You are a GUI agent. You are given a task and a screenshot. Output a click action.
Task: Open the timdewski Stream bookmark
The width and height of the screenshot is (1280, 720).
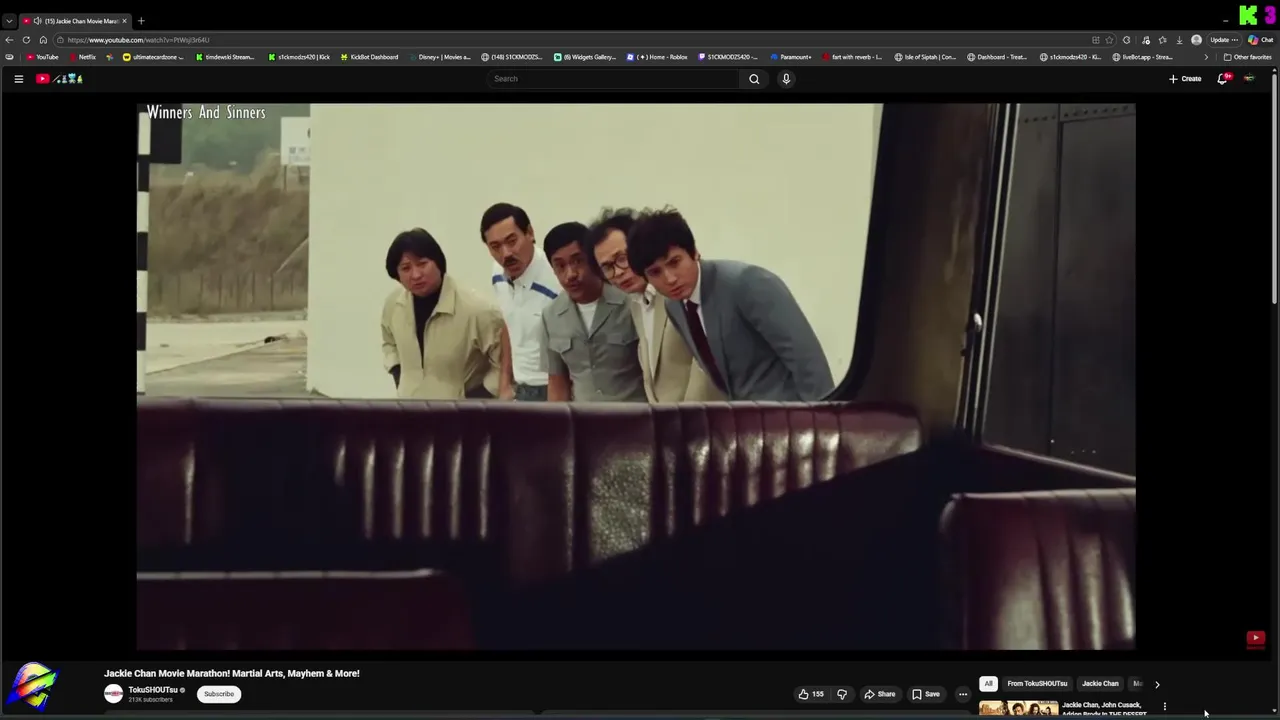click(x=225, y=57)
